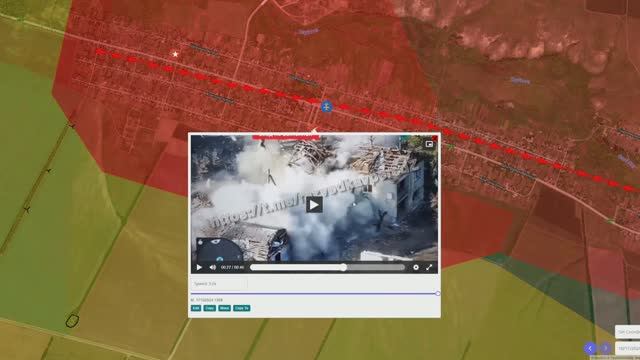This screenshot has height=360, width=640.
Task: Click the Edit button in the popup
Action: pos(196,308)
